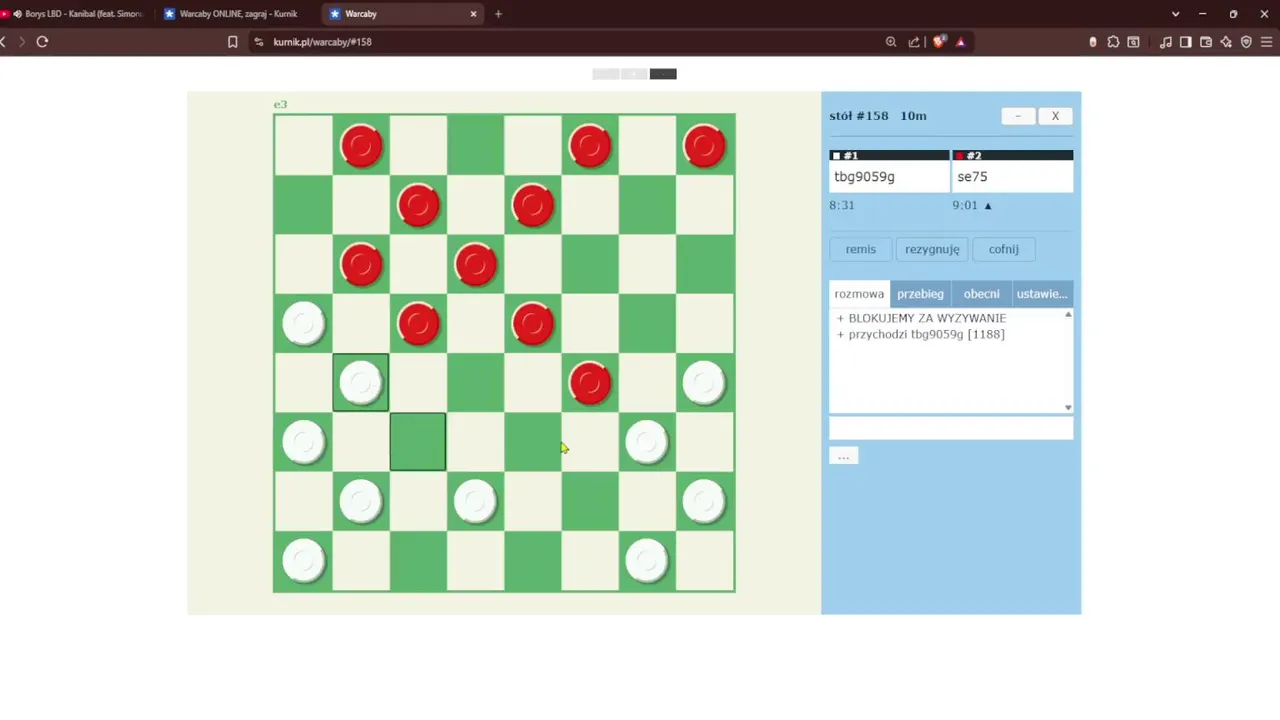Select the white piece on d2
The height and width of the screenshot is (720, 1280).
(x=475, y=501)
